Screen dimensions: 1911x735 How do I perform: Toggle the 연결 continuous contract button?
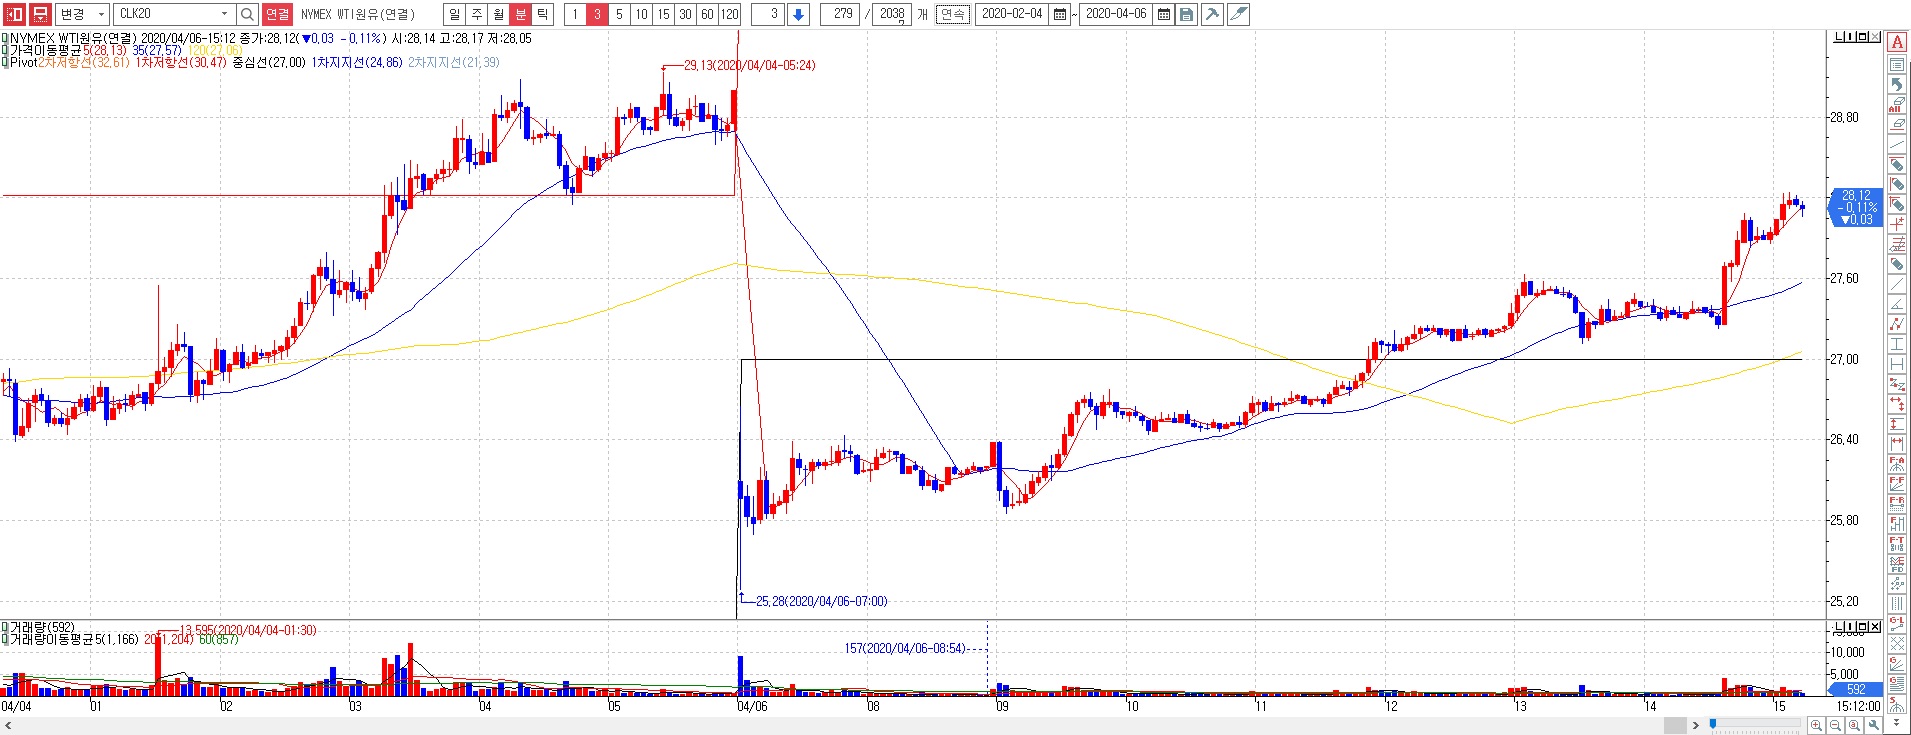click(277, 14)
